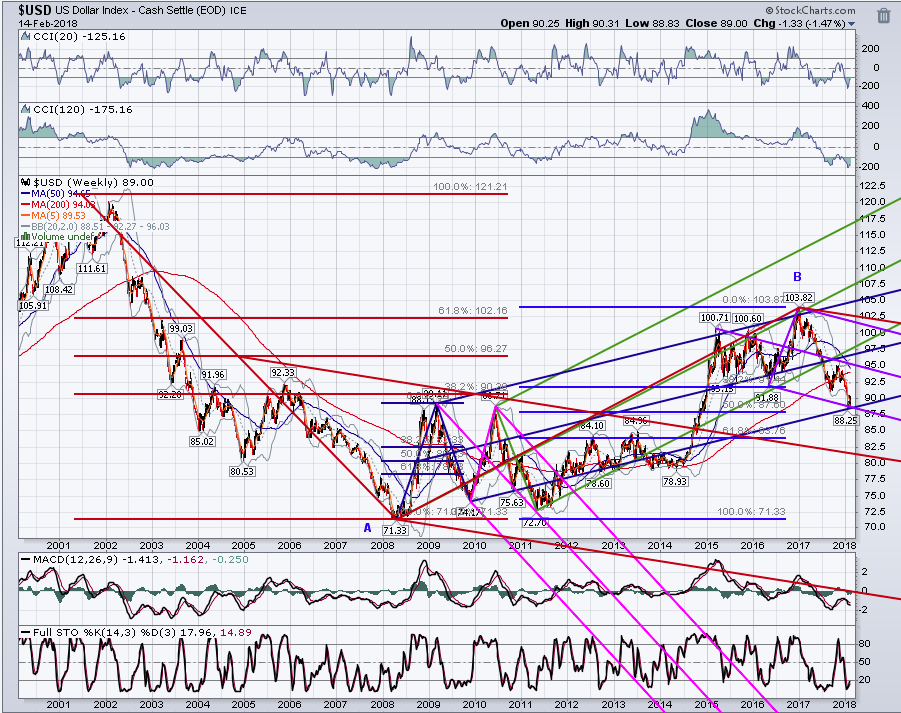Click the CCI(120) indicator area icon
The width and height of the screenshot is (901, 713).
pos(25,109)
